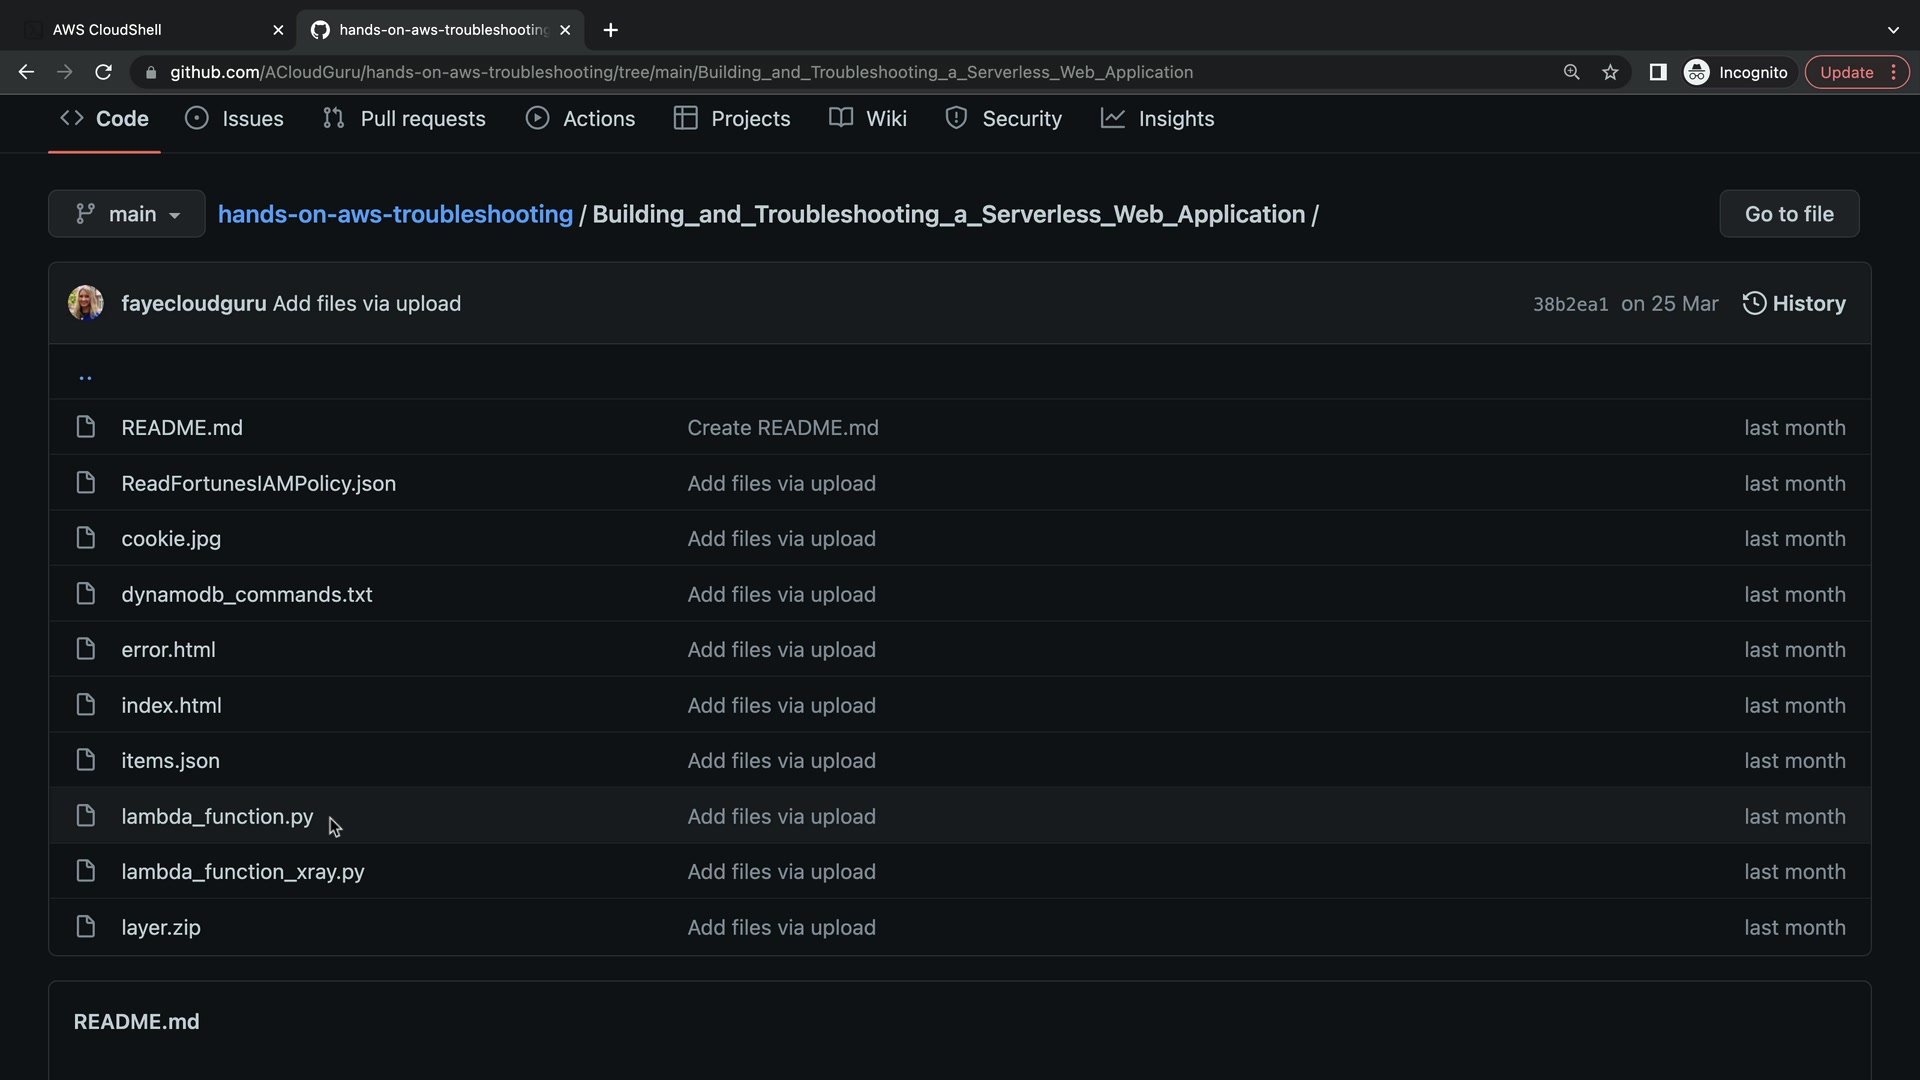1920x1080 pixels.
Task: Go back with the browser arrow
Action: (27, 72)
